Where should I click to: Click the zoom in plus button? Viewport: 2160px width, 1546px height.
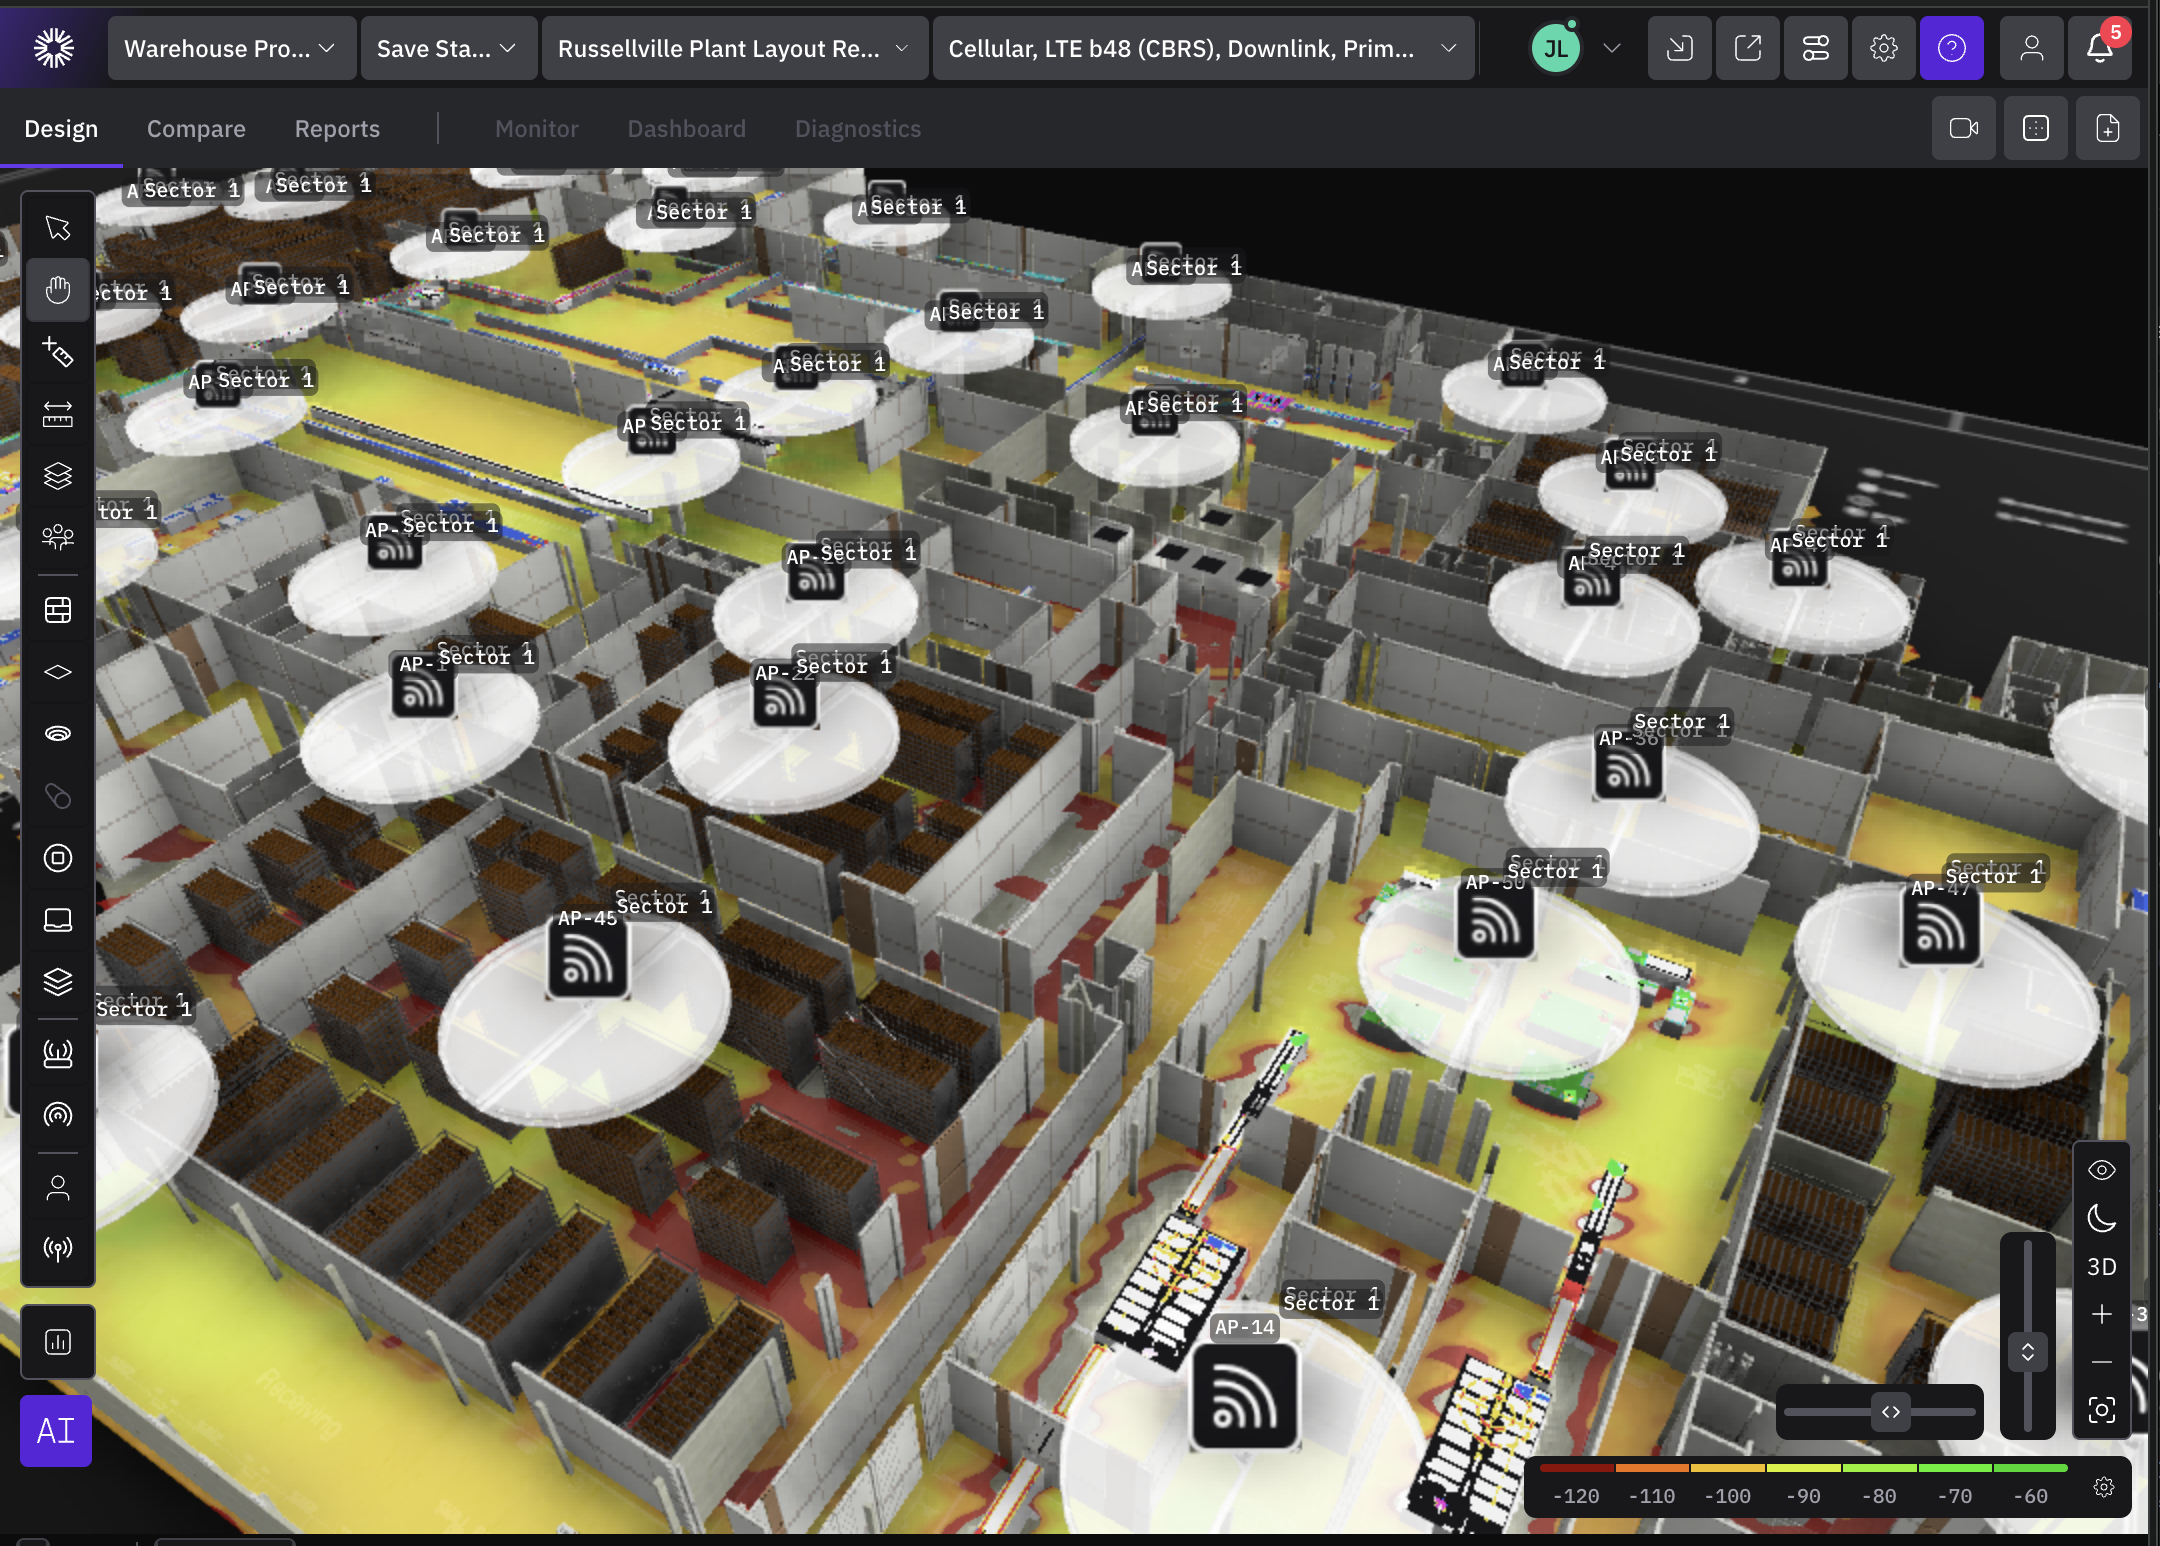[x=2101, y=1314]
